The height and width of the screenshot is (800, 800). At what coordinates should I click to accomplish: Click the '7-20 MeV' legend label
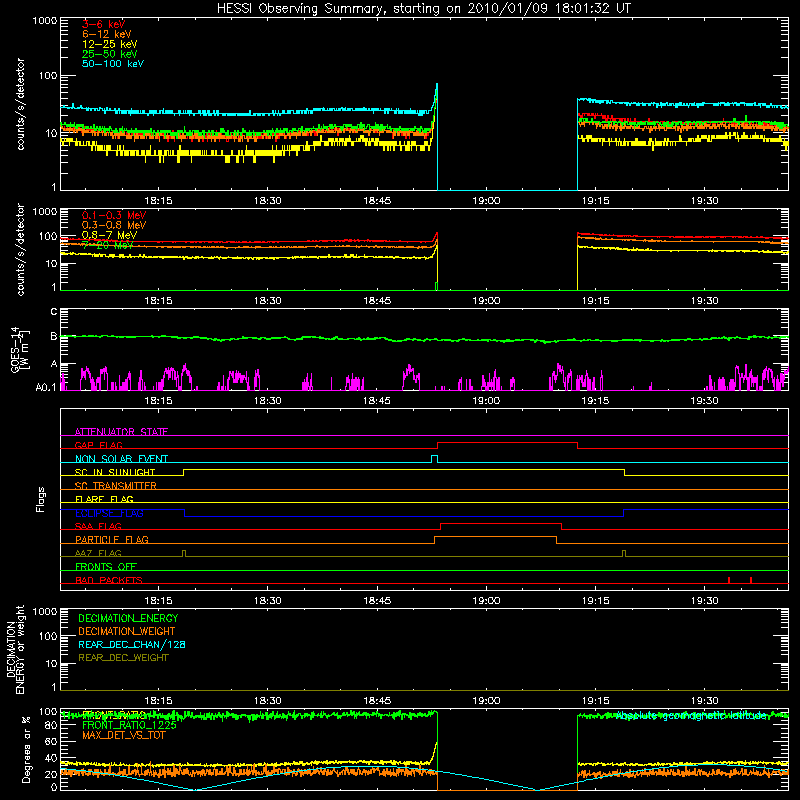[x=107, y=245]
